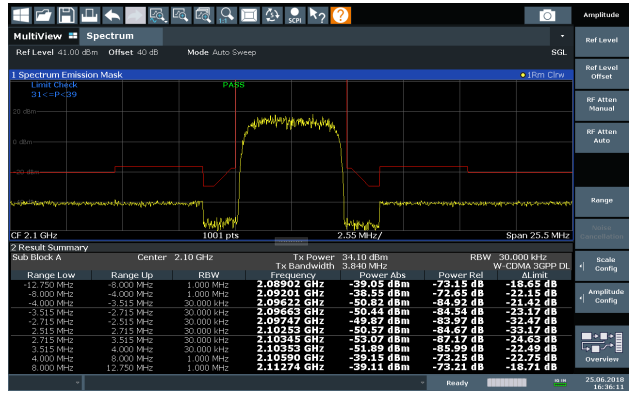Viewport: 644px width, 395px height.
Task: Open help via orange question mark icon
Action: [x=340, y=16]
